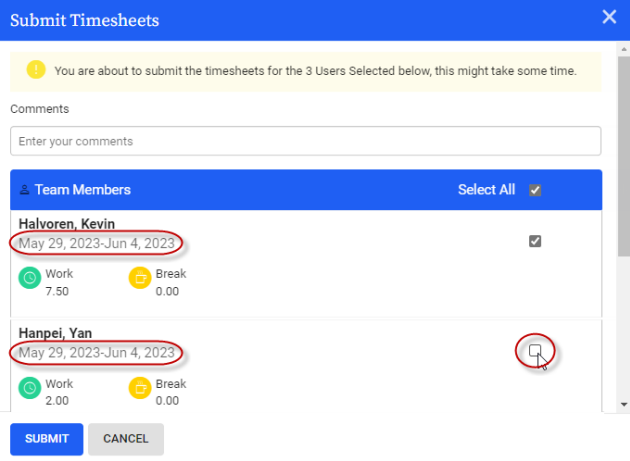Screen dimensions: 630x461
Task: Click Yan Hanpei's yellow Break cup icon
Action: [140, 388]
